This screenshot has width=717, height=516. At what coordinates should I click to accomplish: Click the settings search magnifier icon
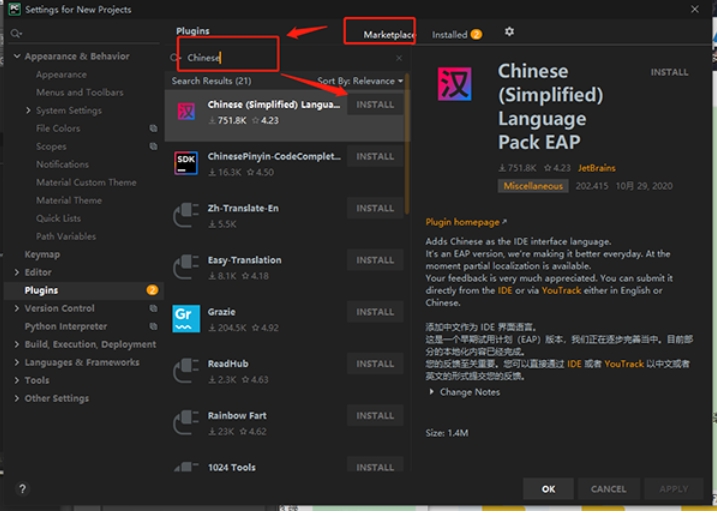point(16,33)
